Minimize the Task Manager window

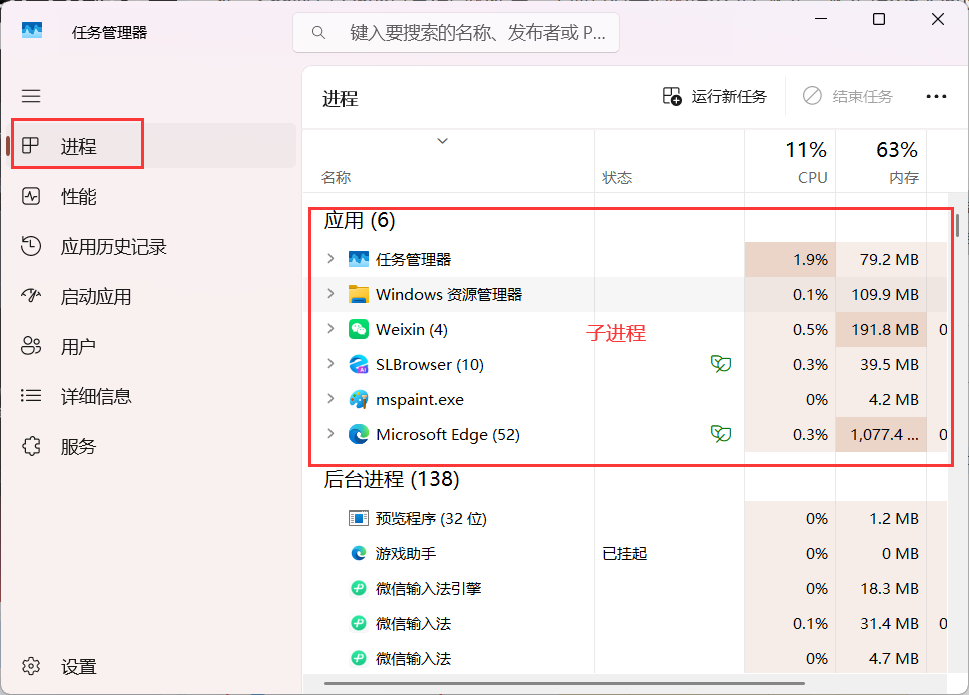821,19
